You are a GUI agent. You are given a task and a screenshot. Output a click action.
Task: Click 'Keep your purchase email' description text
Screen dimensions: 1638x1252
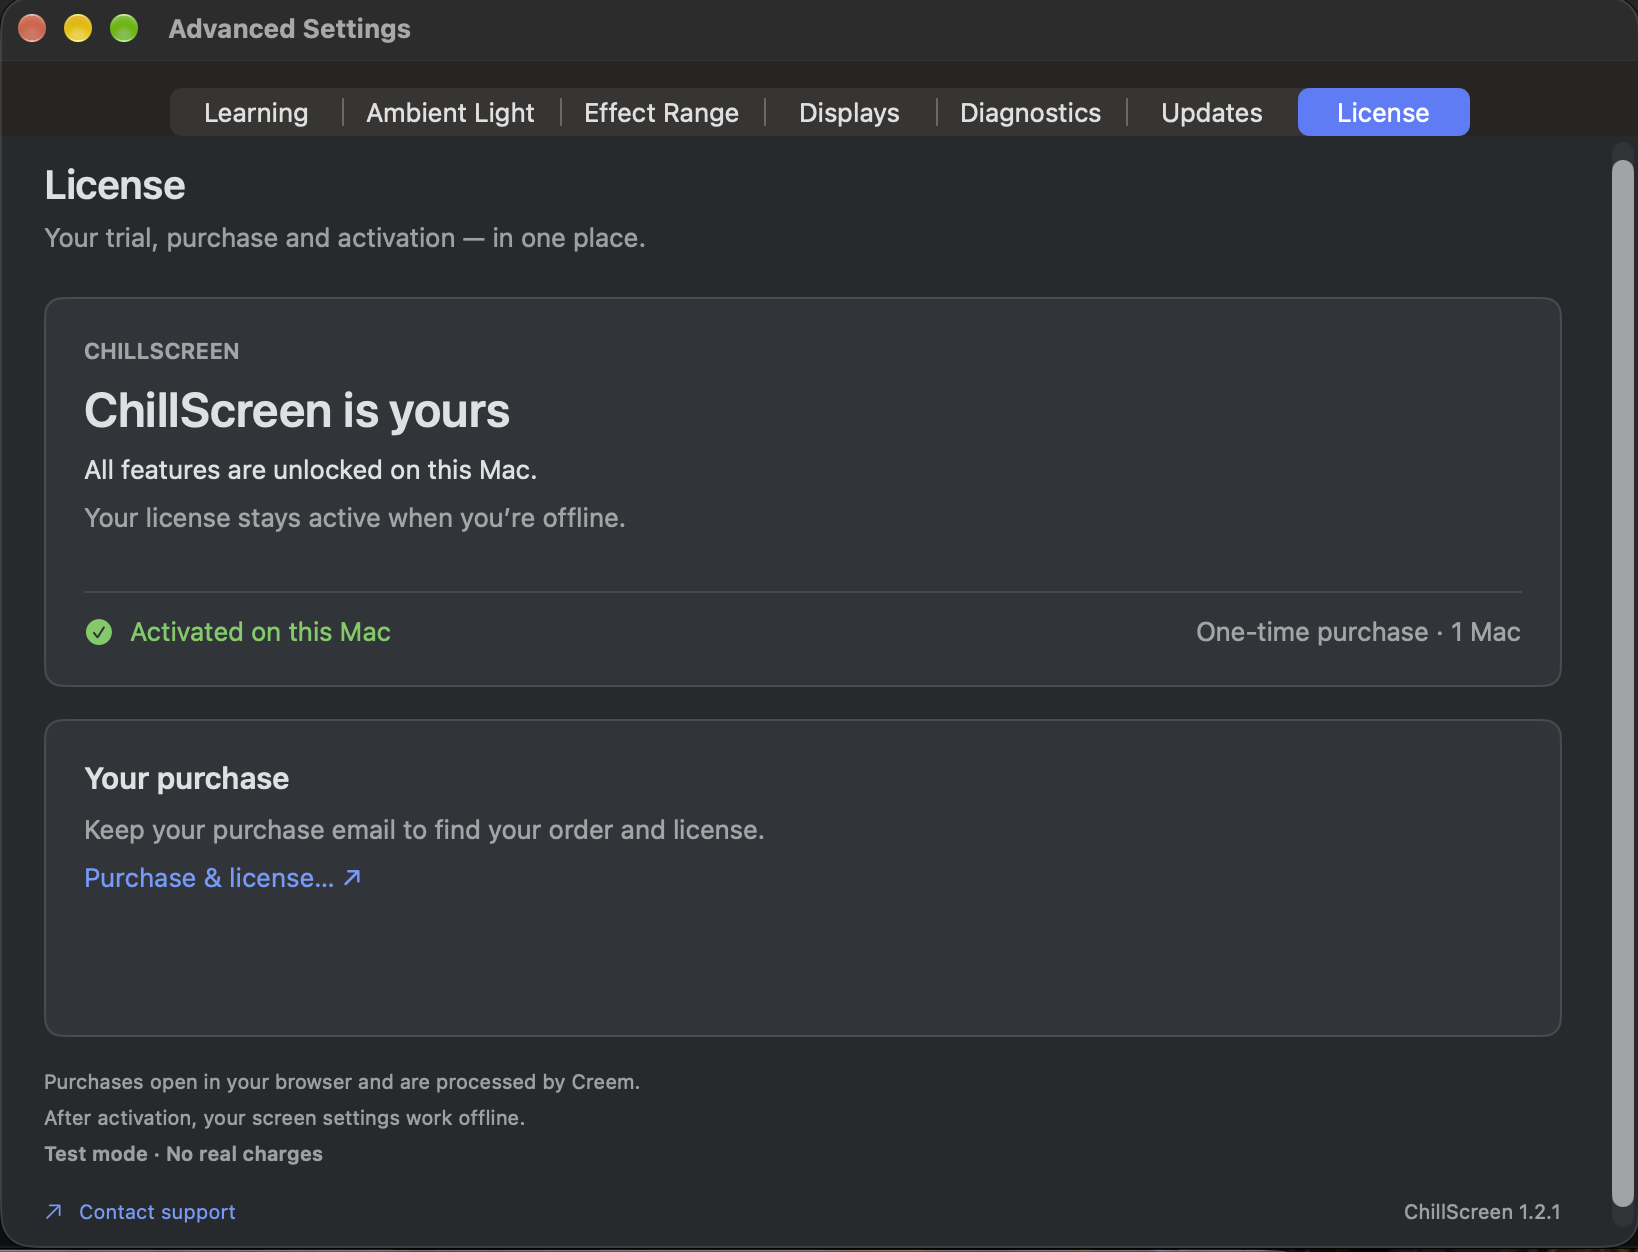point(424,830)
